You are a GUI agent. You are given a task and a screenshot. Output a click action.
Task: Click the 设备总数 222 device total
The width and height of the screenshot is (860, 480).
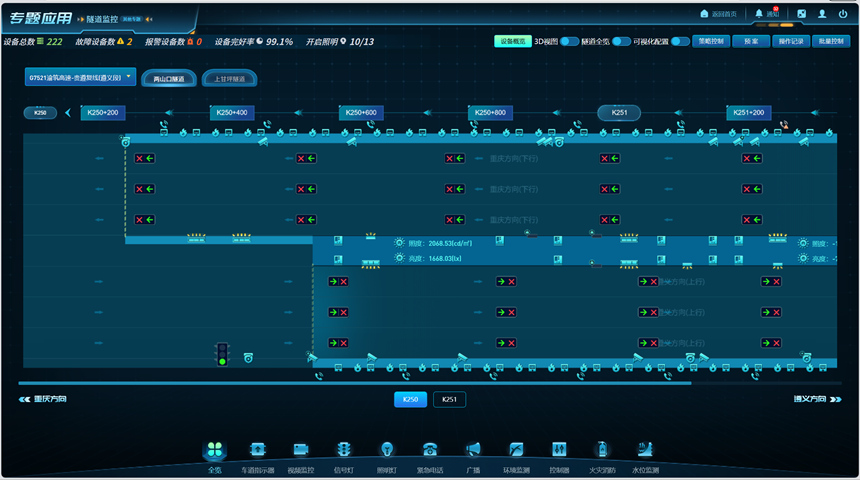point(32,42)
